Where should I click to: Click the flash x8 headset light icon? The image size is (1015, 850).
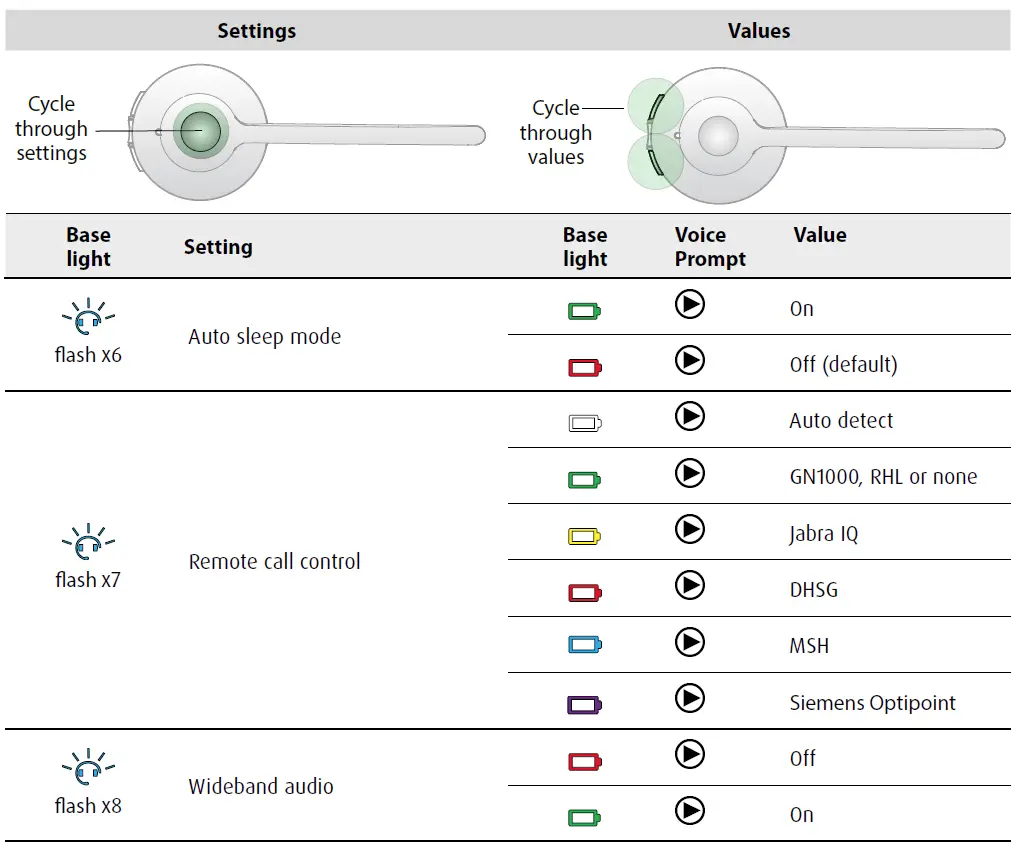tap(88, 769)
